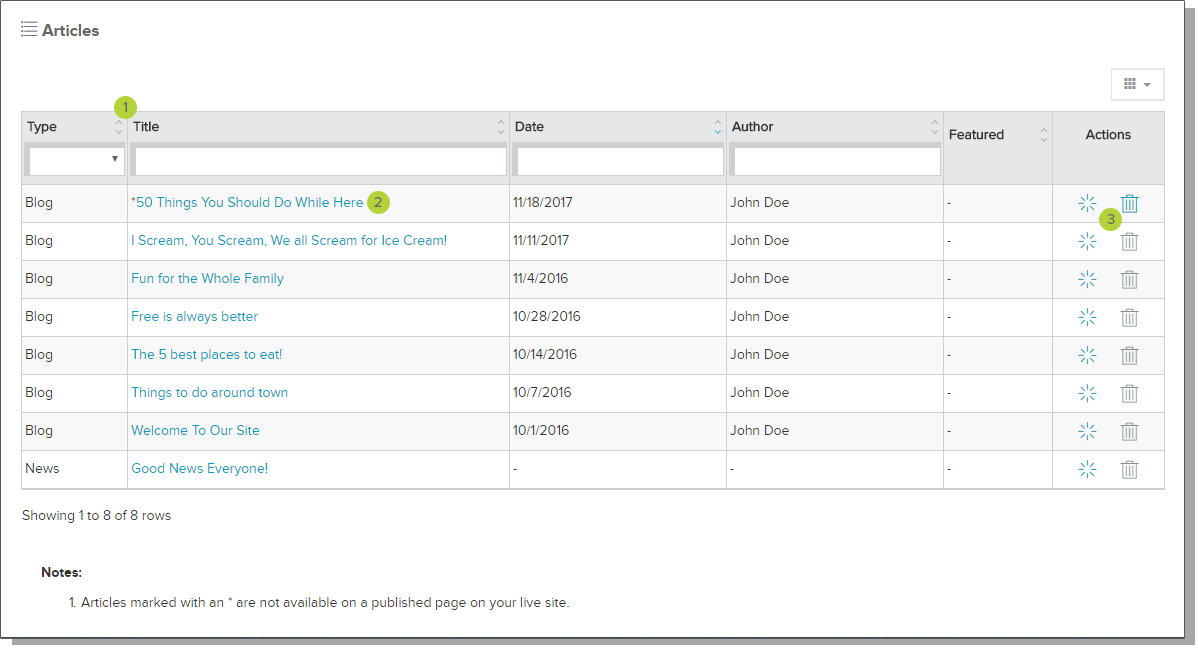The height and width of the screenshot is (652, 1198).
Task: Sort articles by Author column header
Action: pos(753,127)
